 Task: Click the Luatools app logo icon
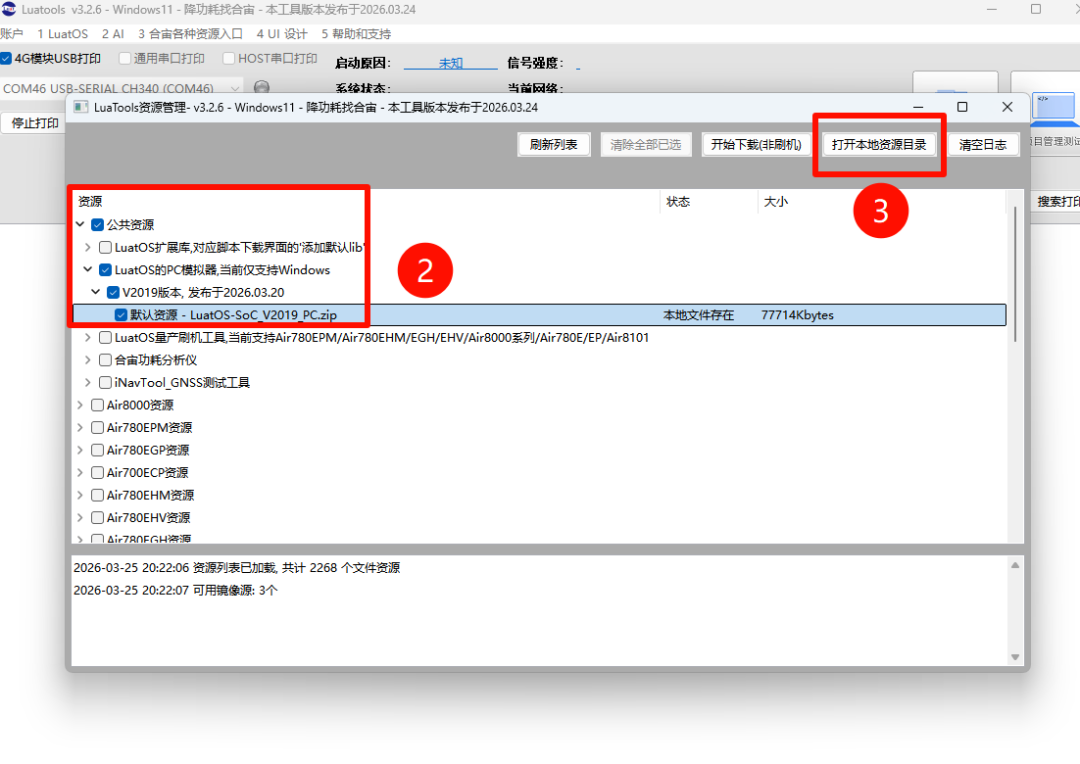click(9, 9)
